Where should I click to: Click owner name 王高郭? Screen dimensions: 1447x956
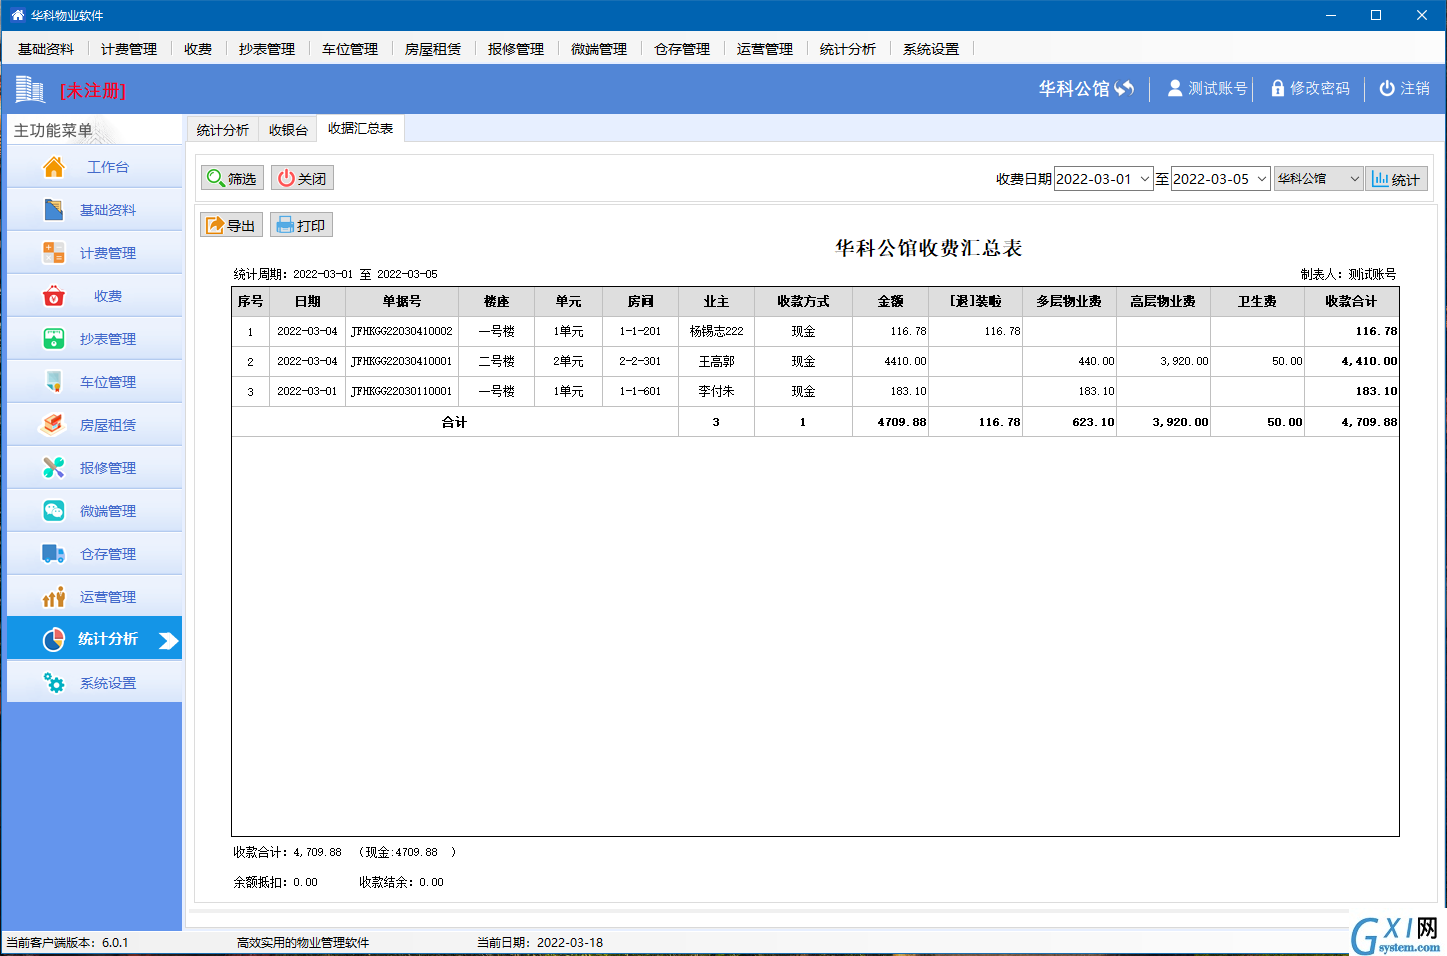tap(716, 361)
